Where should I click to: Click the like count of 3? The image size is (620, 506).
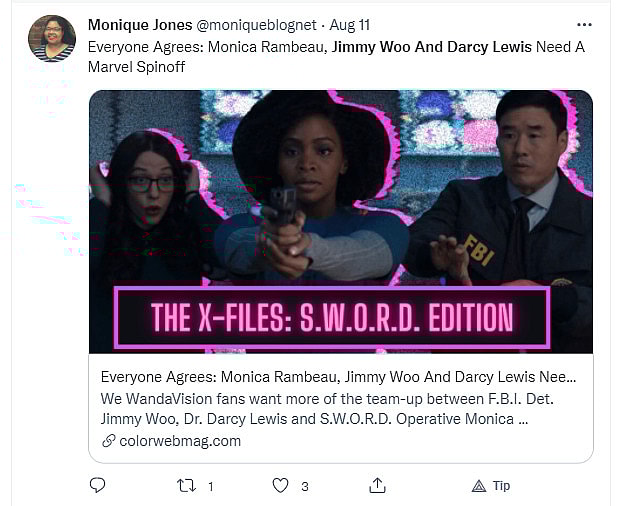[305, 487]
